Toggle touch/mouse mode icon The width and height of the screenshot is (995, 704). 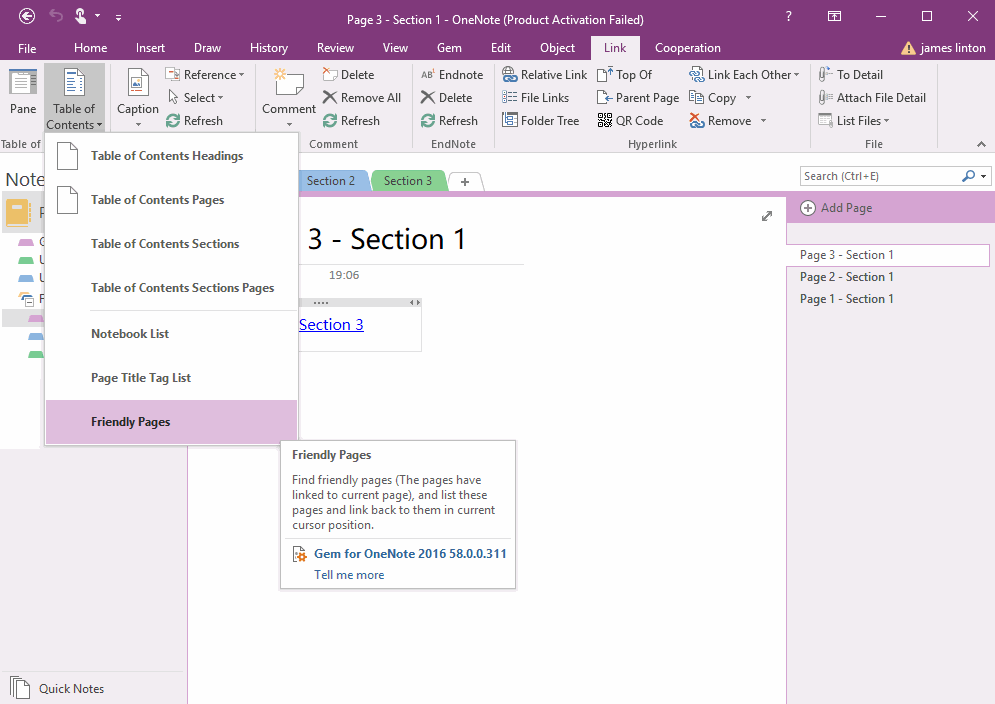pyautogui.click(x=81, y=16)
